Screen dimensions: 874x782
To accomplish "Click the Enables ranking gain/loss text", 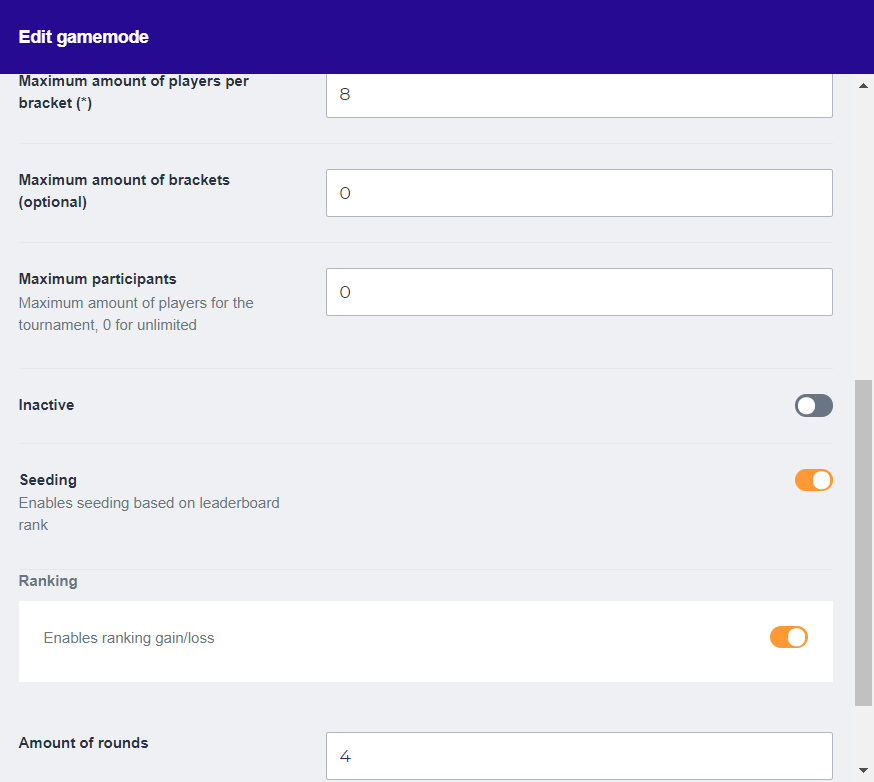I will coord(129,638).
